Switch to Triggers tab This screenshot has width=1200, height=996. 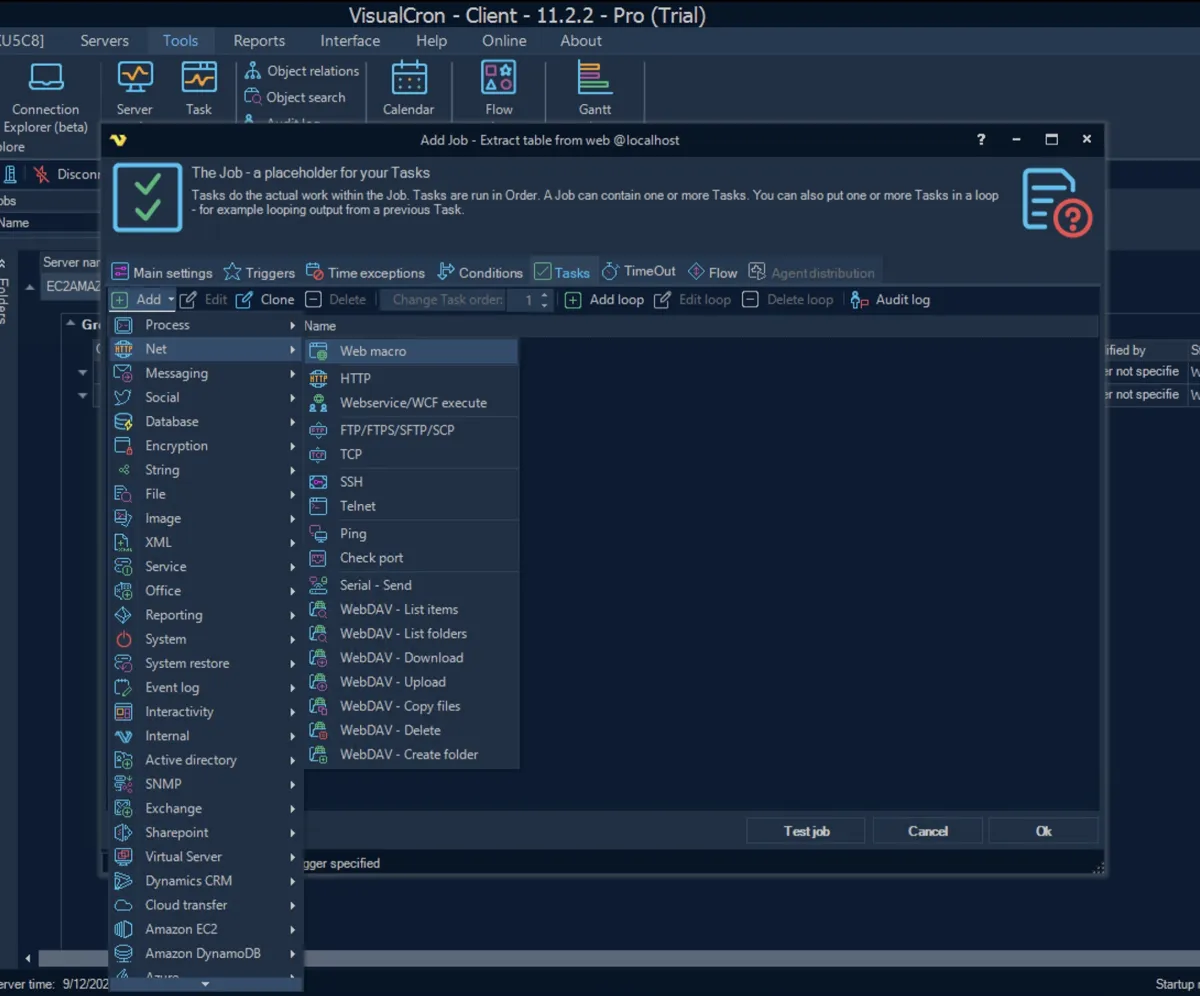(259, 272)
